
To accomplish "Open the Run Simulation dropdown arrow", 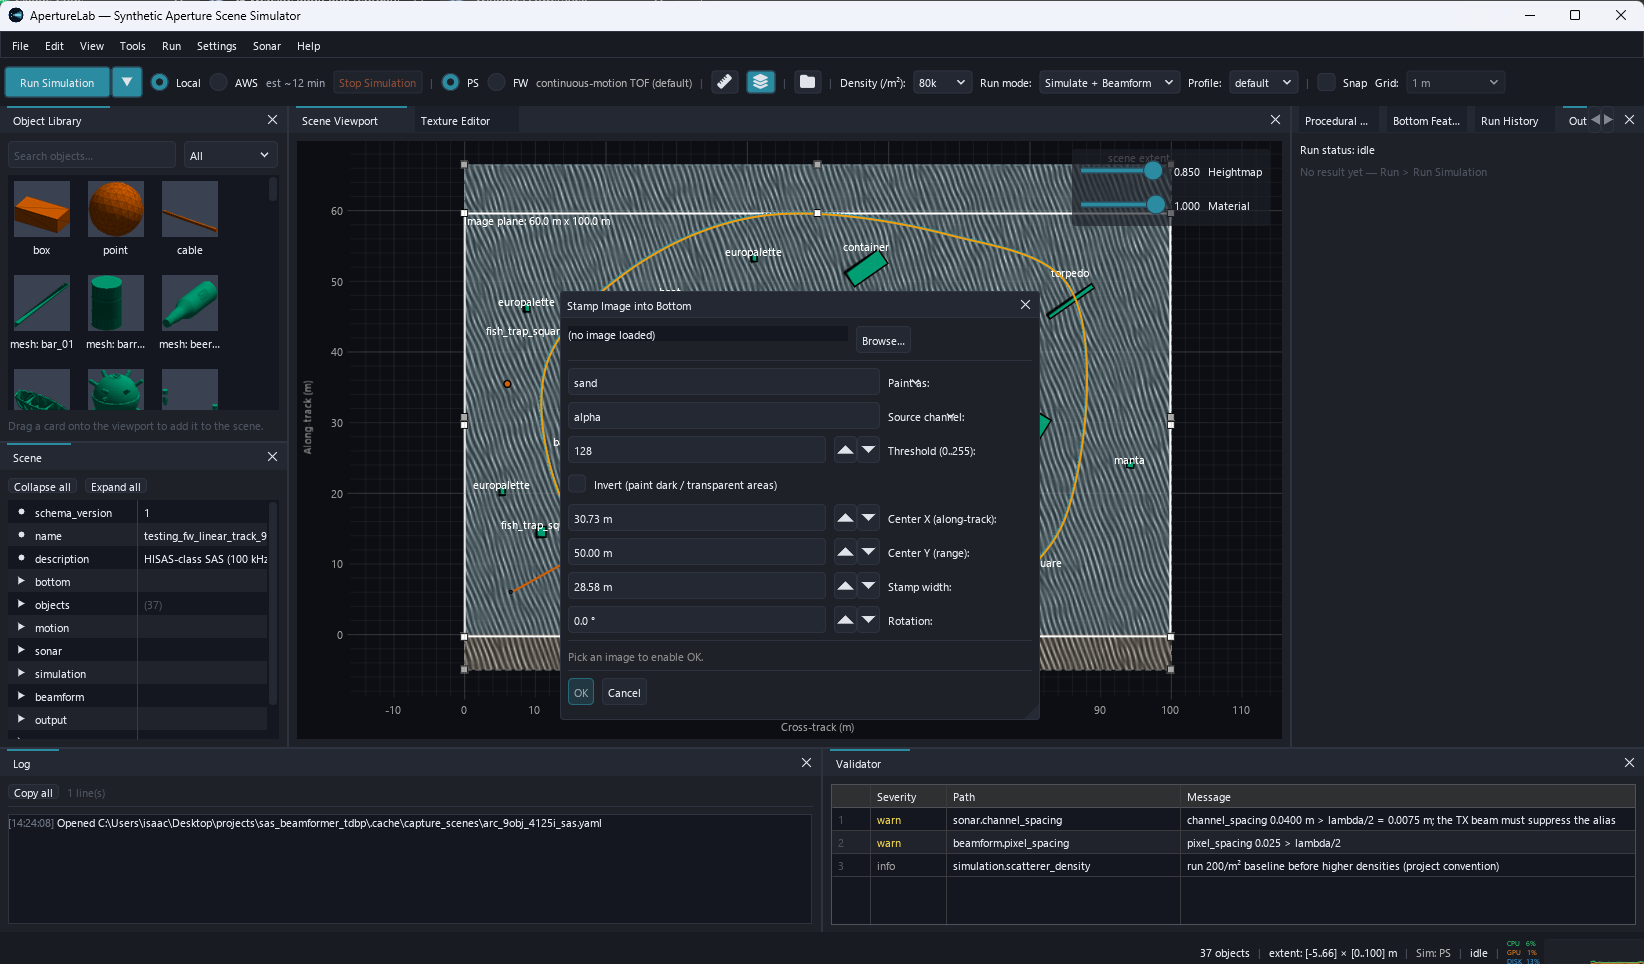I will pos(127,82).
